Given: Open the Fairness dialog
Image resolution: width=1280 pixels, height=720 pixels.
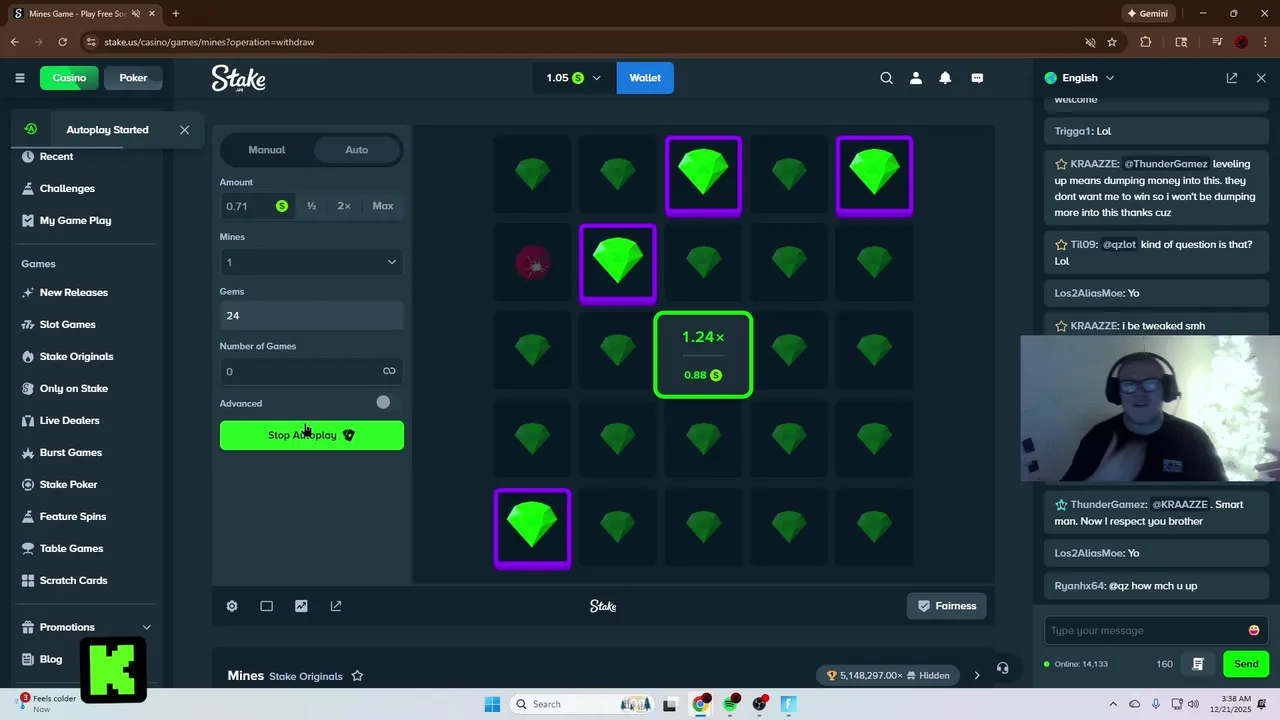Looking at the screenshot, I should point(947,606).
